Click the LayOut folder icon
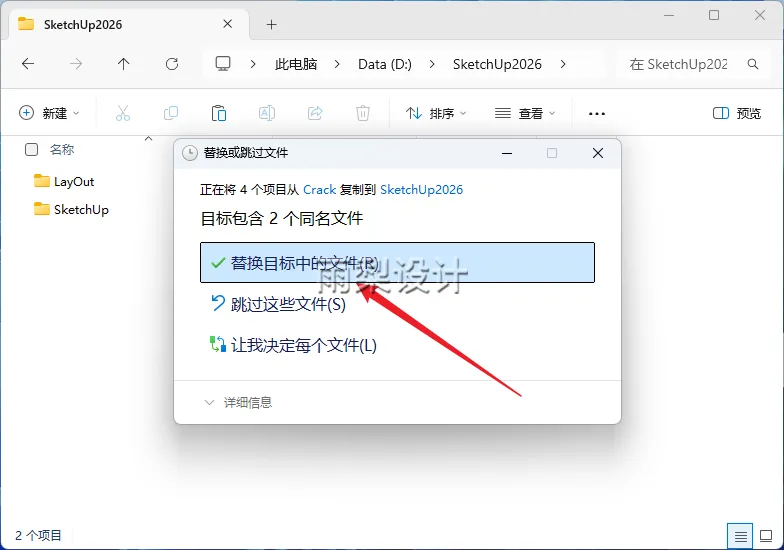This screenshot has width=784, height=550. click(x=42, y=181)
